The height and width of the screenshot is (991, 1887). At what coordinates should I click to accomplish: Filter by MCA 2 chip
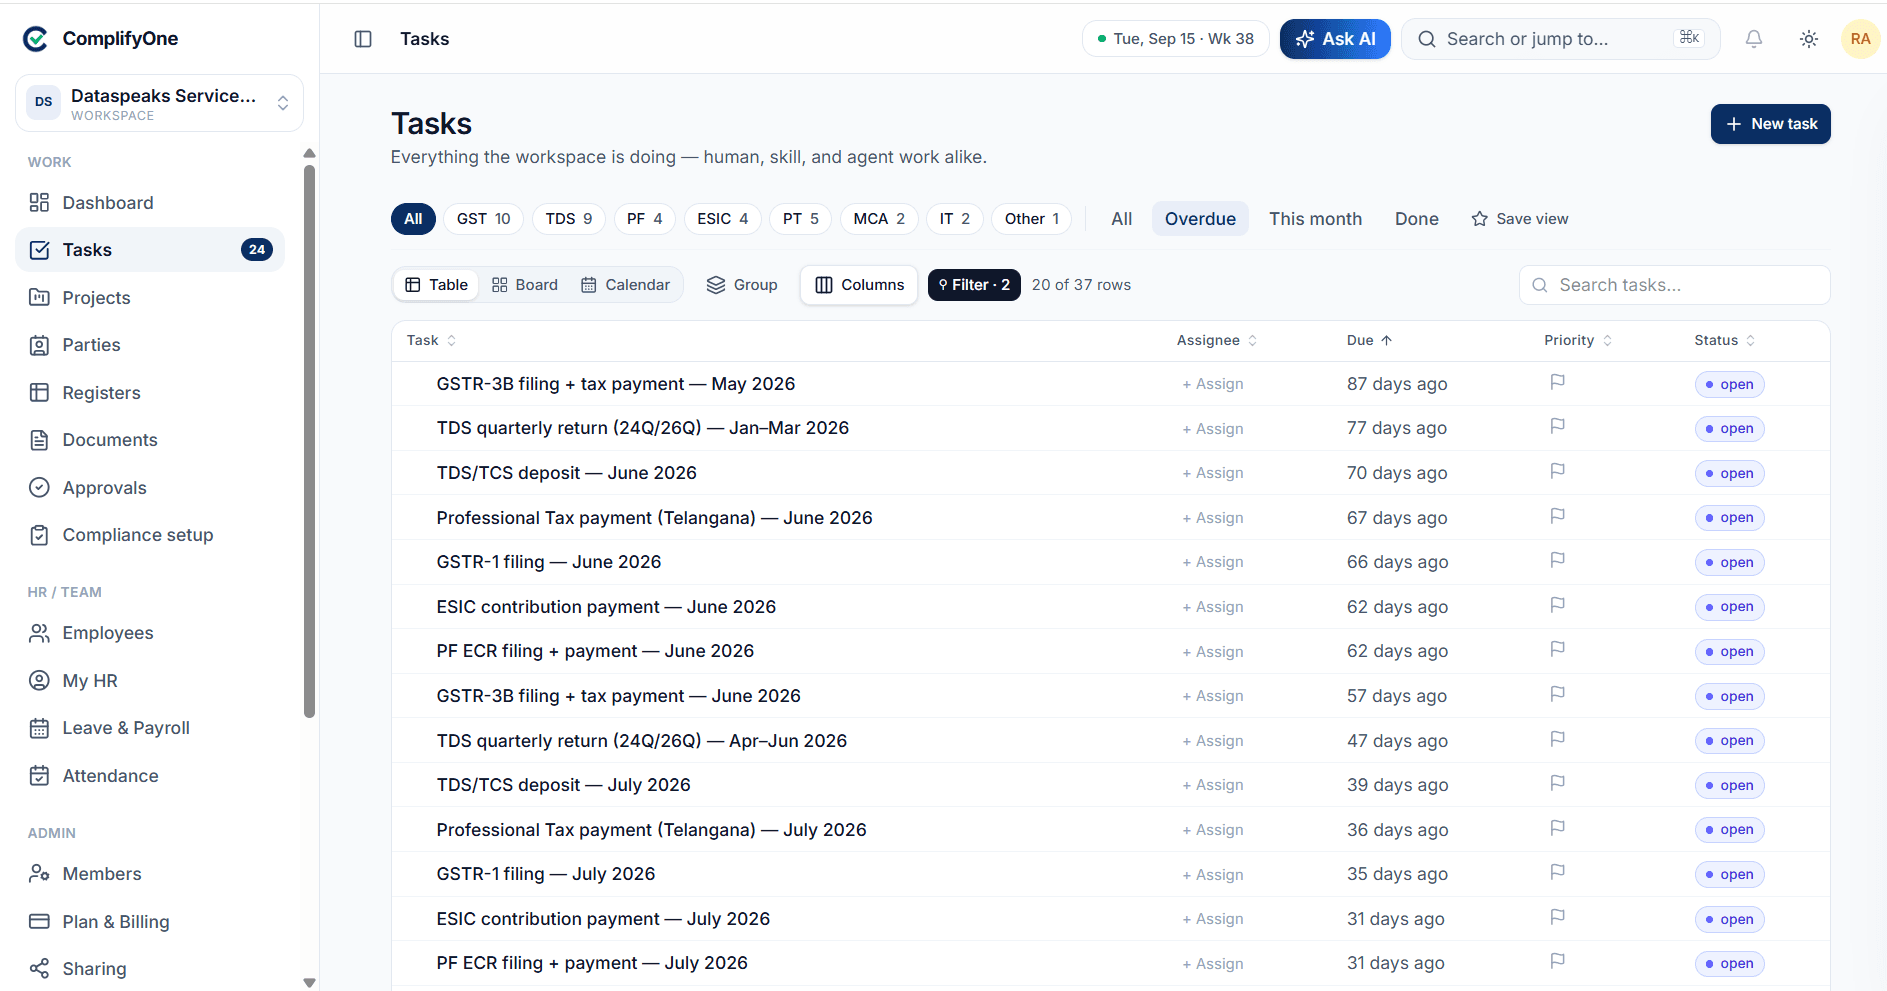point(879,219)
